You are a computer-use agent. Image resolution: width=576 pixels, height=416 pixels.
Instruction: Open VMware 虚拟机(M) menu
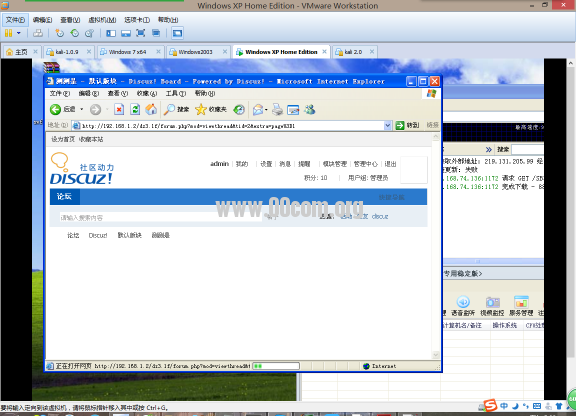pyautogui.click(x=102, y=20)
